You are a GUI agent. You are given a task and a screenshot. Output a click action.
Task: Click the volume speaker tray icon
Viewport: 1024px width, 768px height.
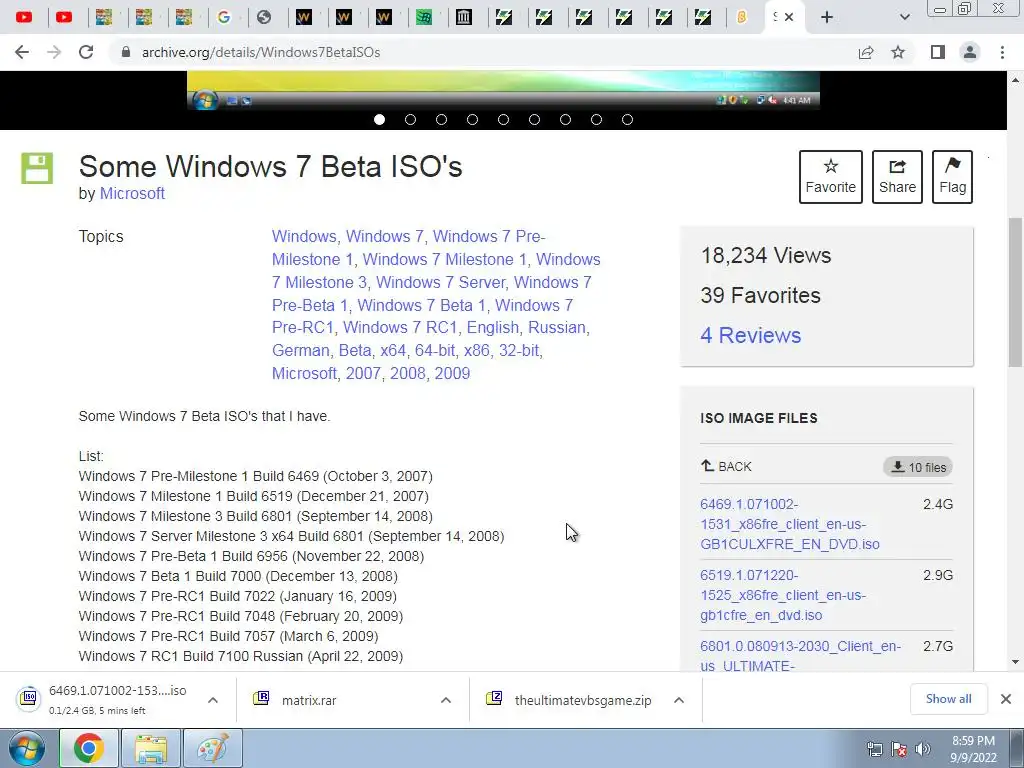[x=923, y=749]
